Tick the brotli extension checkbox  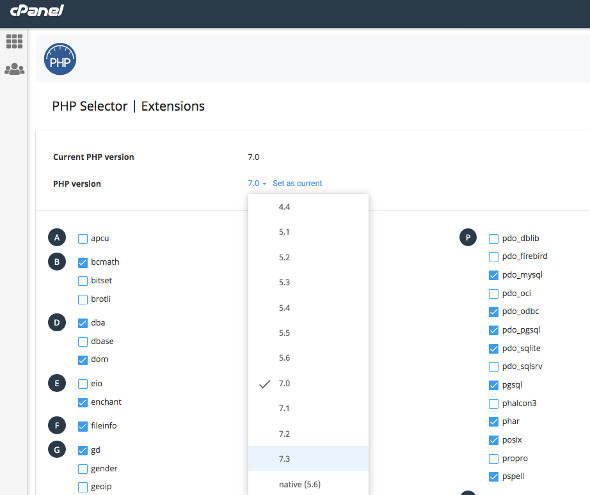pos(83,300)
